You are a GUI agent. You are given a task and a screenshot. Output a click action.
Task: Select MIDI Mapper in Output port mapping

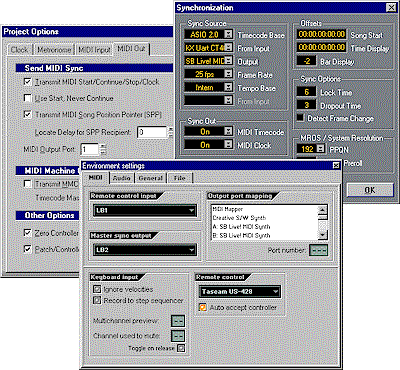click(265, 209)
